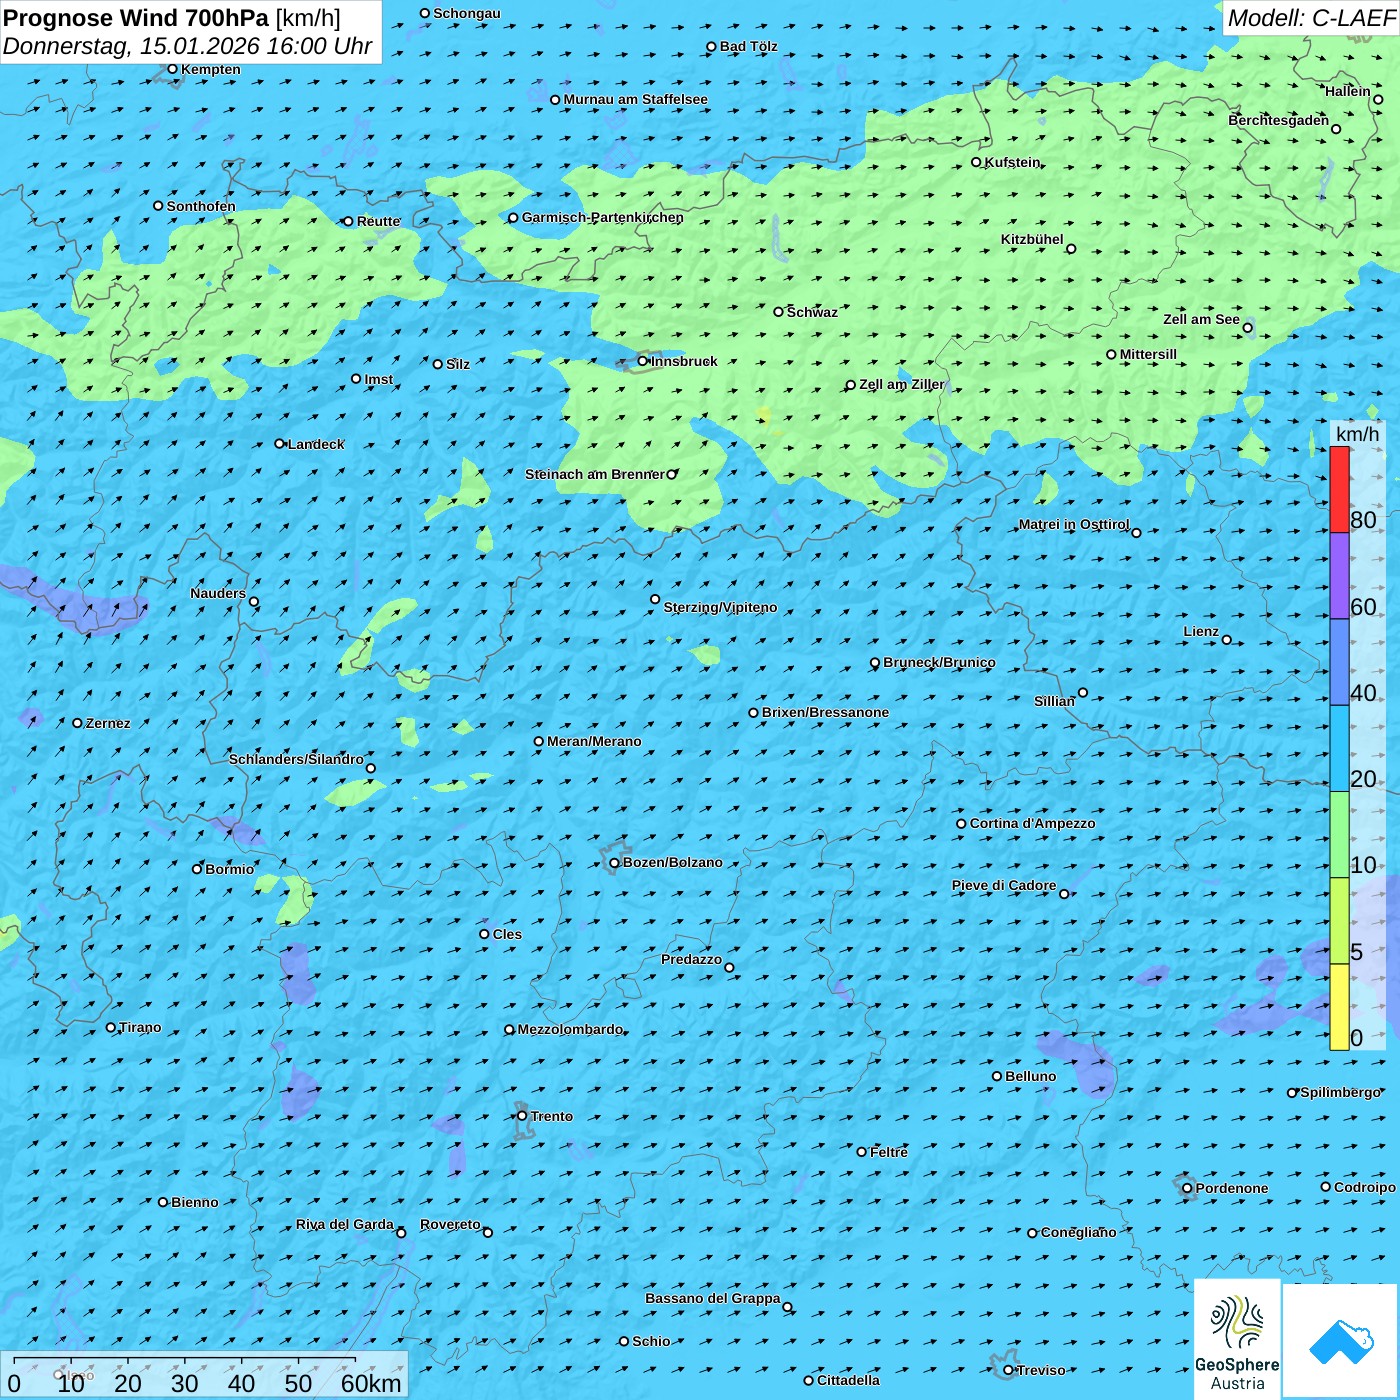Image resolution: width=1400 pixels, height=1400 pixels.
Task: Click the purple 60–80 km/h legend segment
Action: (x=1339, y=575)
